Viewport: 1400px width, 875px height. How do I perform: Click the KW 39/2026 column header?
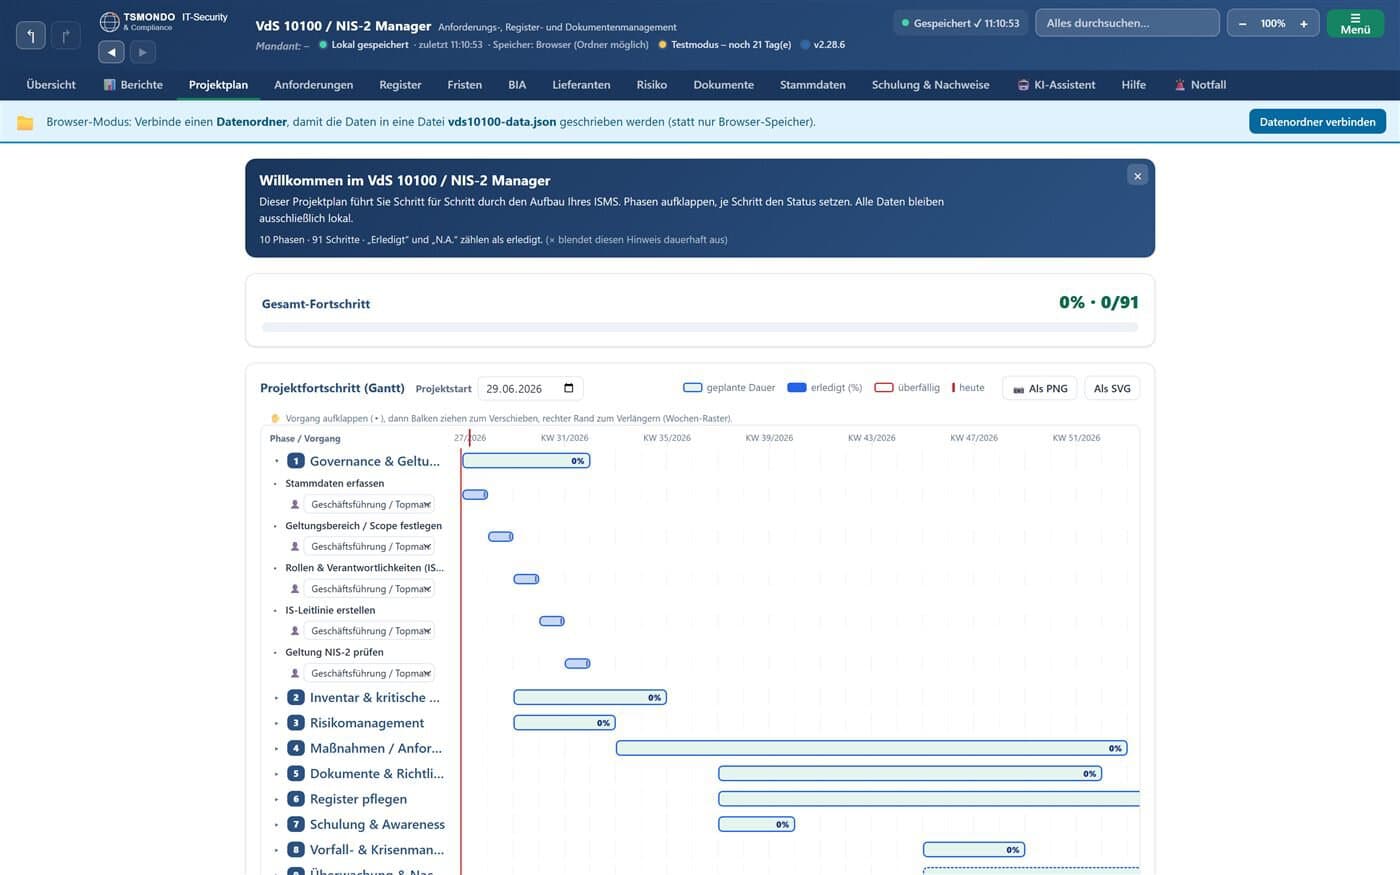769,438
